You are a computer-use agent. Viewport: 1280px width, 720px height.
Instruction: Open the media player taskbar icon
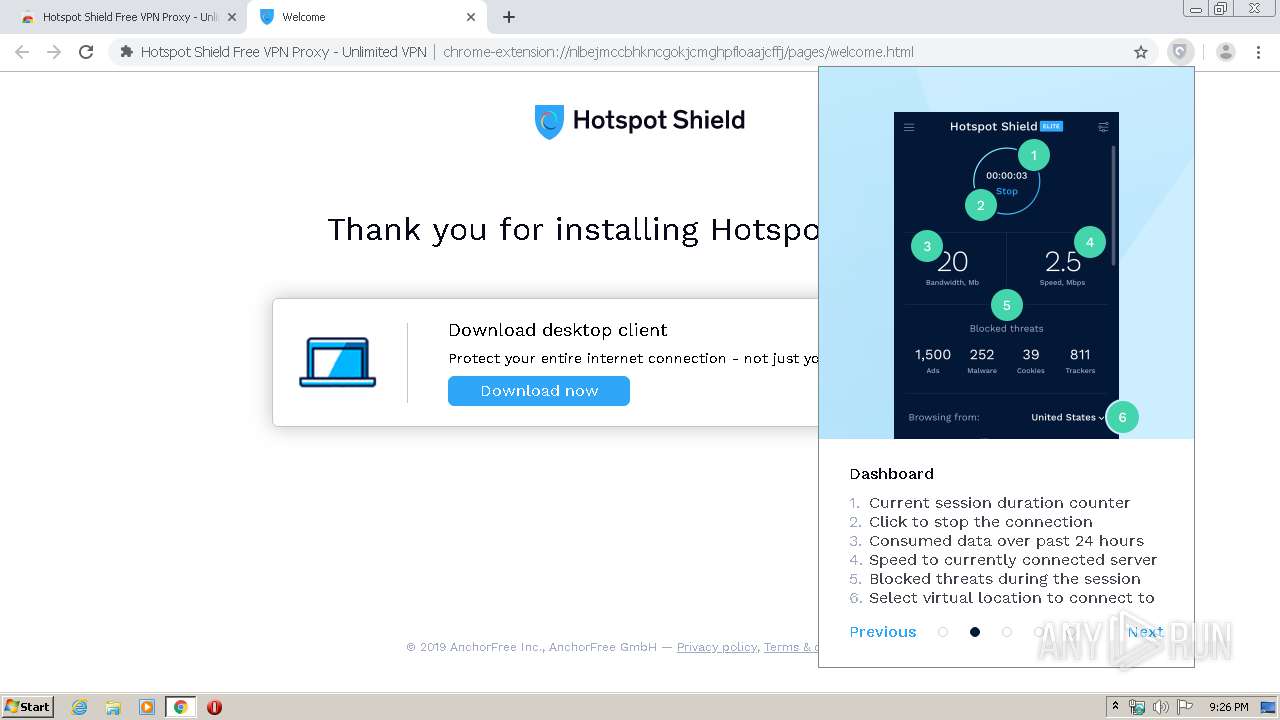click(147, 707)
